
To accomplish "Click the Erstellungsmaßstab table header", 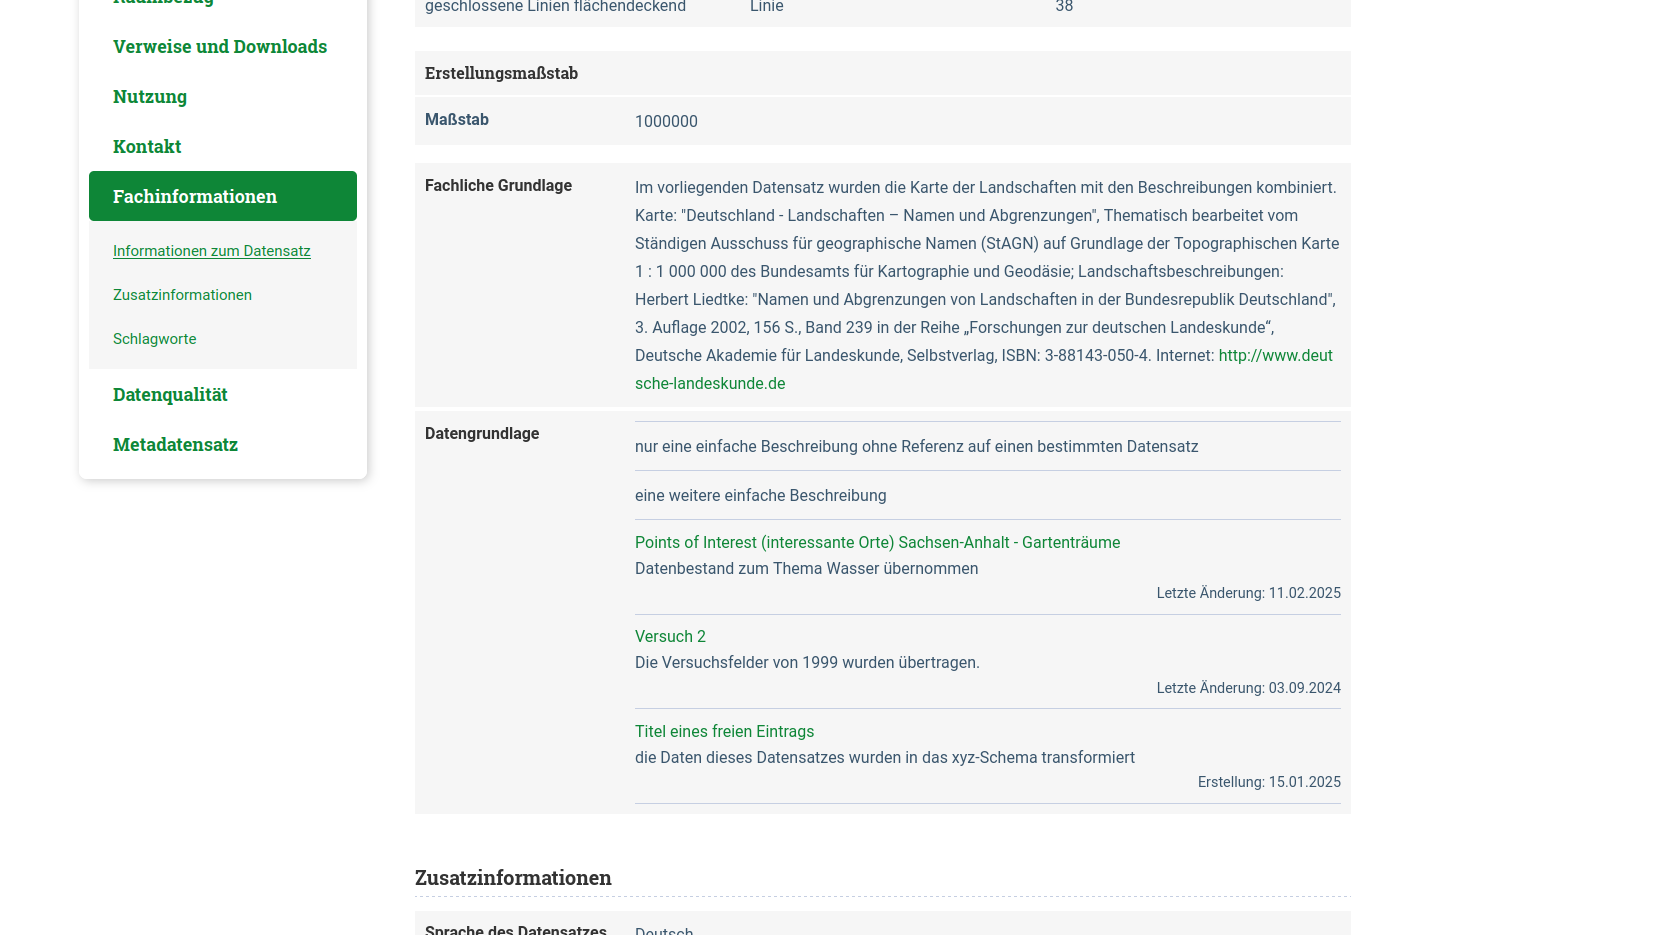I will pos(501,74).
